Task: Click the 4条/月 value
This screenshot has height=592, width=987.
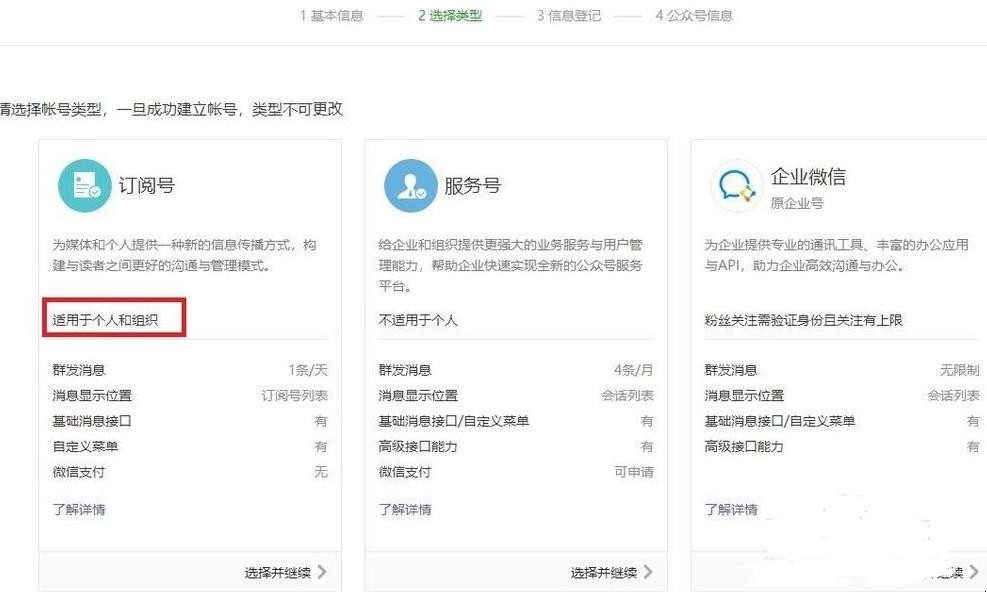Action: click(634, 370)
